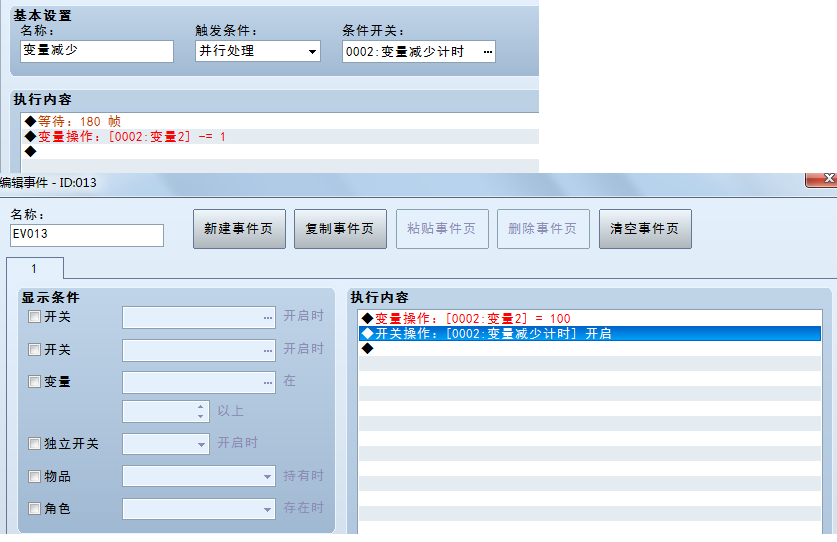This screenshot has height=542, width=837.
Task: Switch to event page tab 1
Action: pyautogui.click(x=35, y=269)
